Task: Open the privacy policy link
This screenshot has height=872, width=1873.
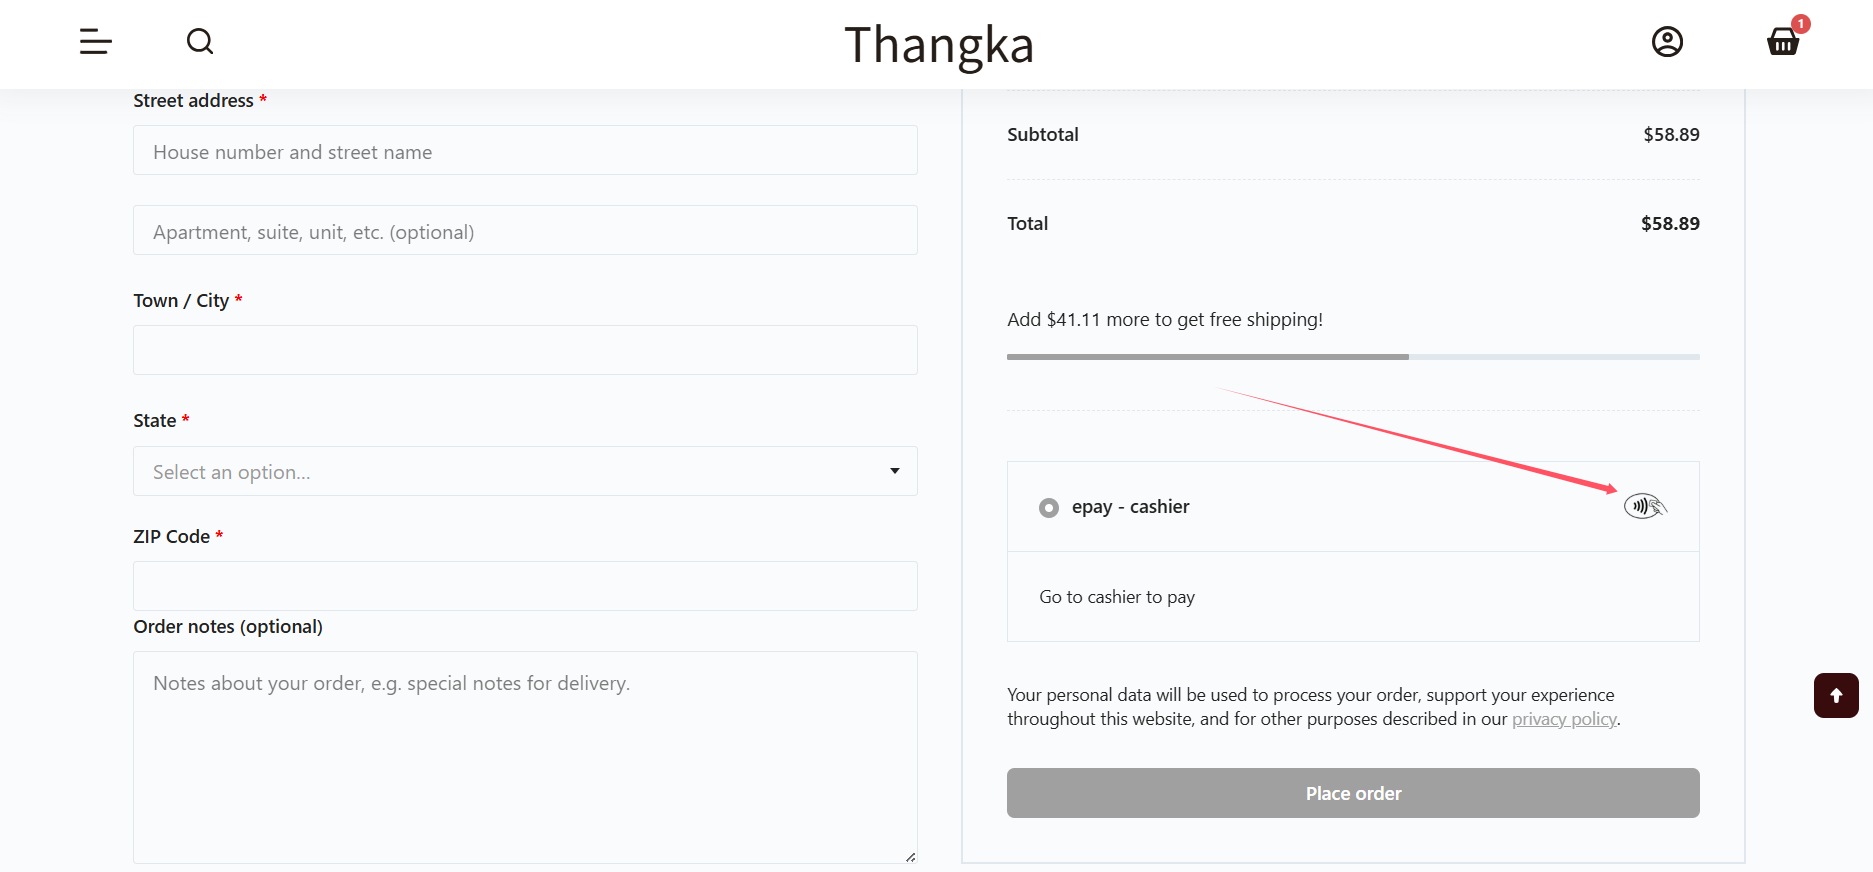Action: tap(1564, 719)
